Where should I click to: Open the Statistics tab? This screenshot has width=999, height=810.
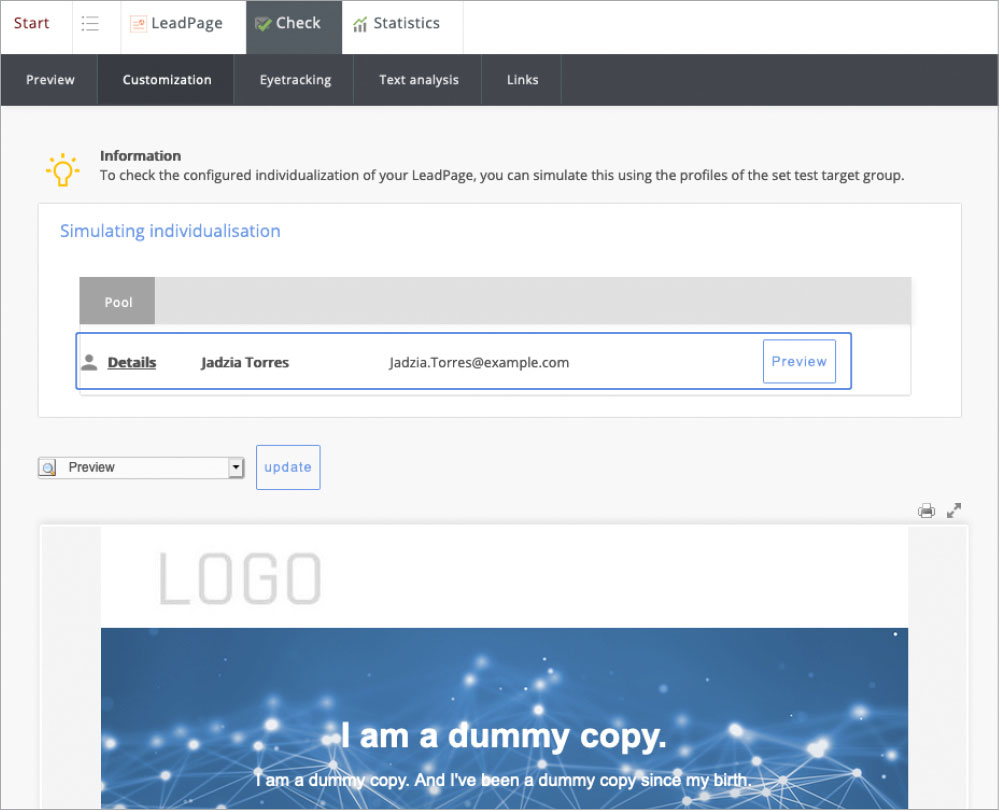click(x=396, y=24)
